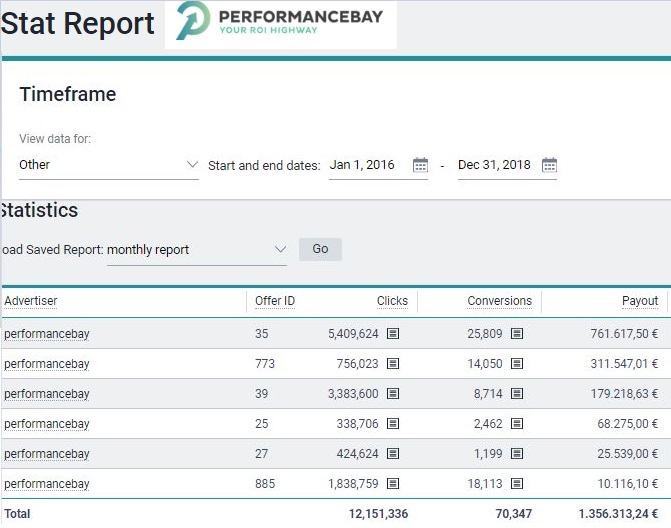Open conversion details for 2,462 conversions

(517, 423)
